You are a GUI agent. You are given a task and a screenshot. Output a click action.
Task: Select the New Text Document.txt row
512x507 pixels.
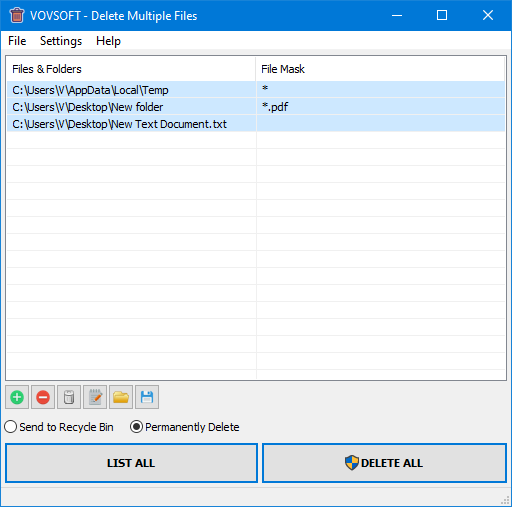click(x=256, y=124)
